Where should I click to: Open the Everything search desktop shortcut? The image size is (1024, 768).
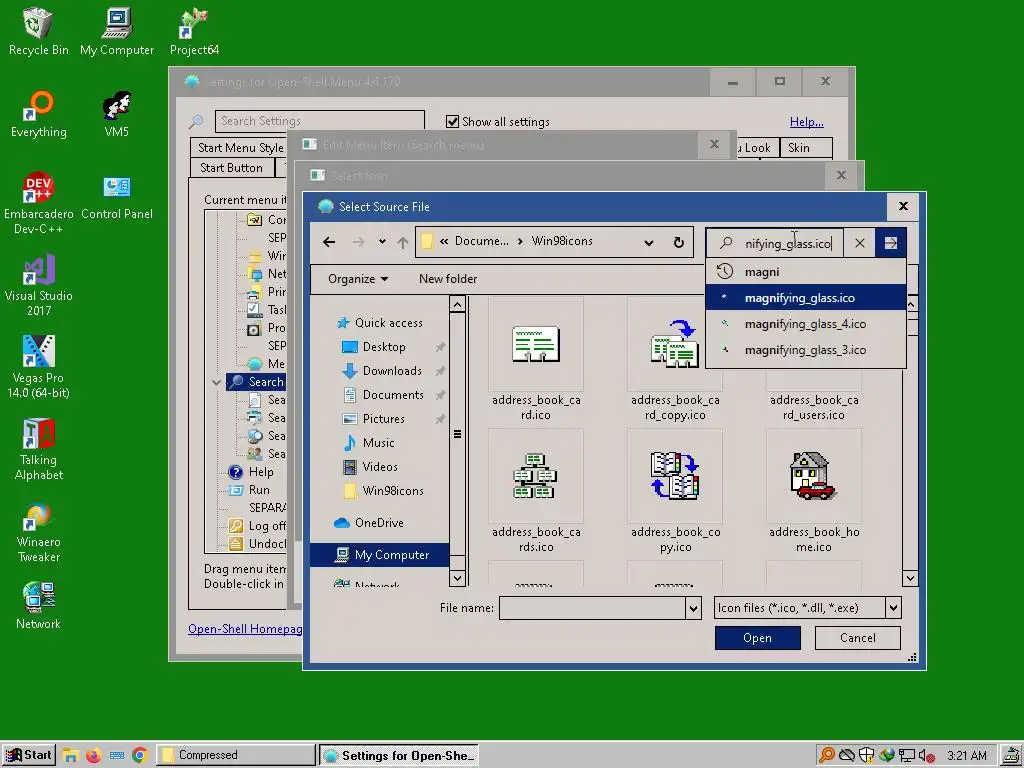pos(39,114)
